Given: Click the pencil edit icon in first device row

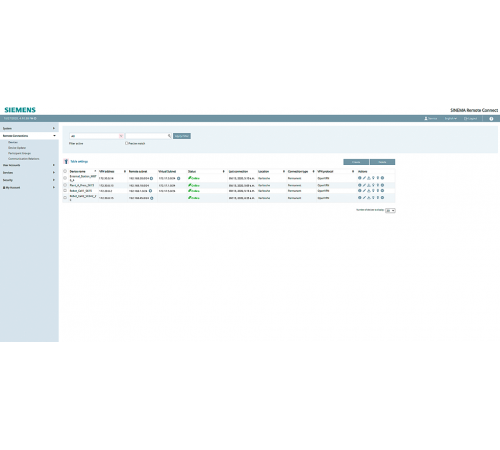Looking at the screenshot, I should coord(364,178).
